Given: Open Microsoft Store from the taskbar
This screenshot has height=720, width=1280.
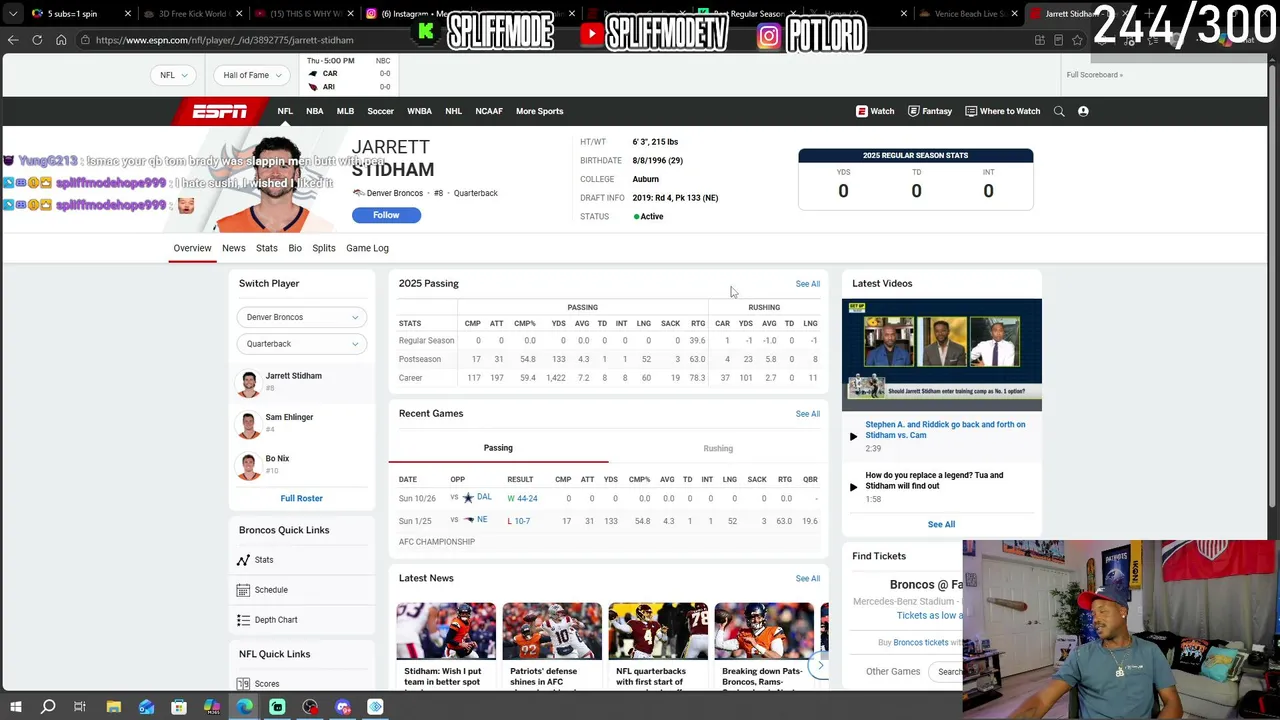Looking at the screenshot, I should click(179, 707).
